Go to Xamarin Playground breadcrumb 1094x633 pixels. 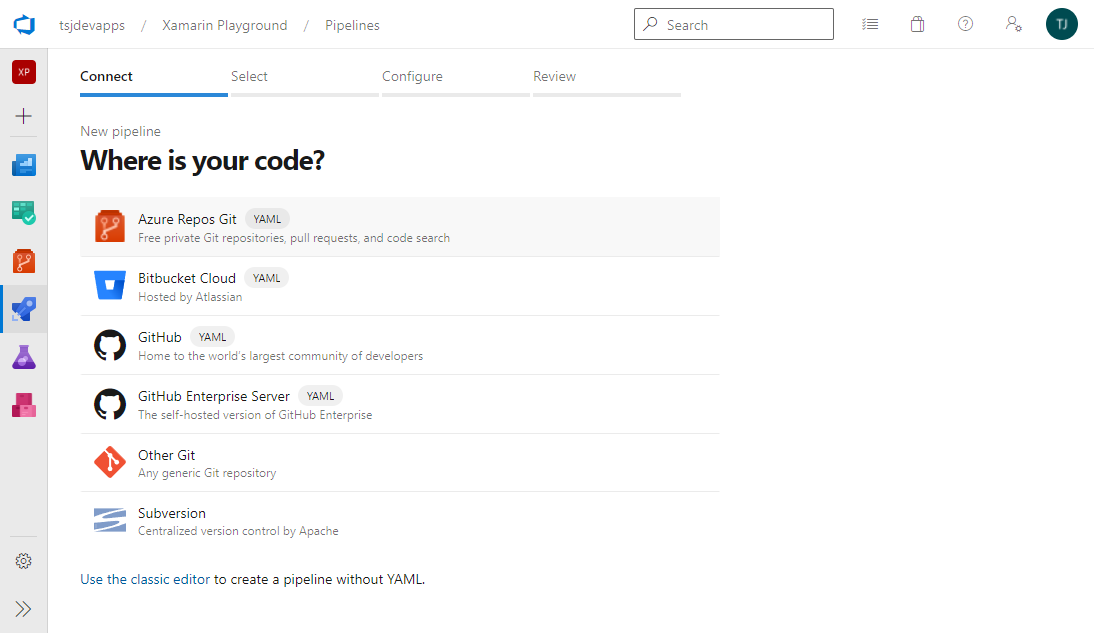click(x=225, y=25)
